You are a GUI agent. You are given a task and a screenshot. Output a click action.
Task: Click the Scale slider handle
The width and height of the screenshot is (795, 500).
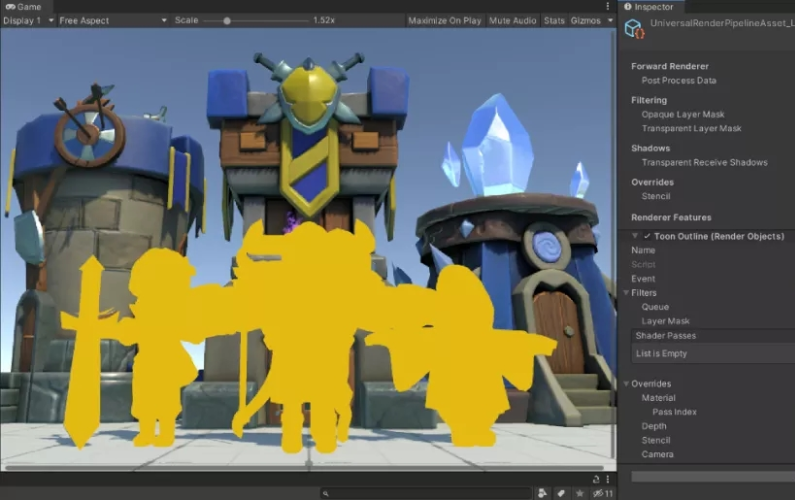[227, 21]
